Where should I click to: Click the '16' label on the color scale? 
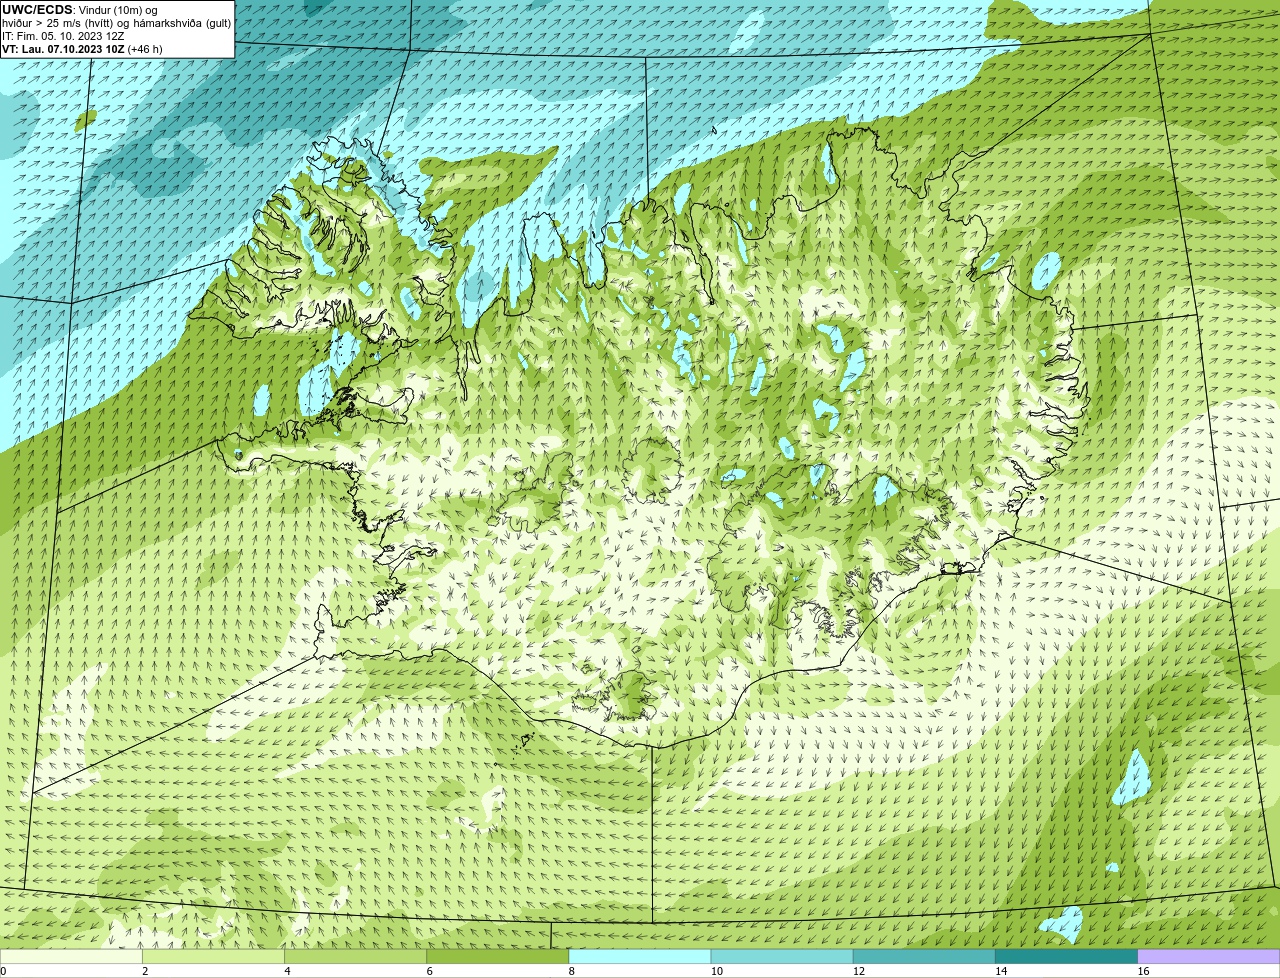[1144, 971]
